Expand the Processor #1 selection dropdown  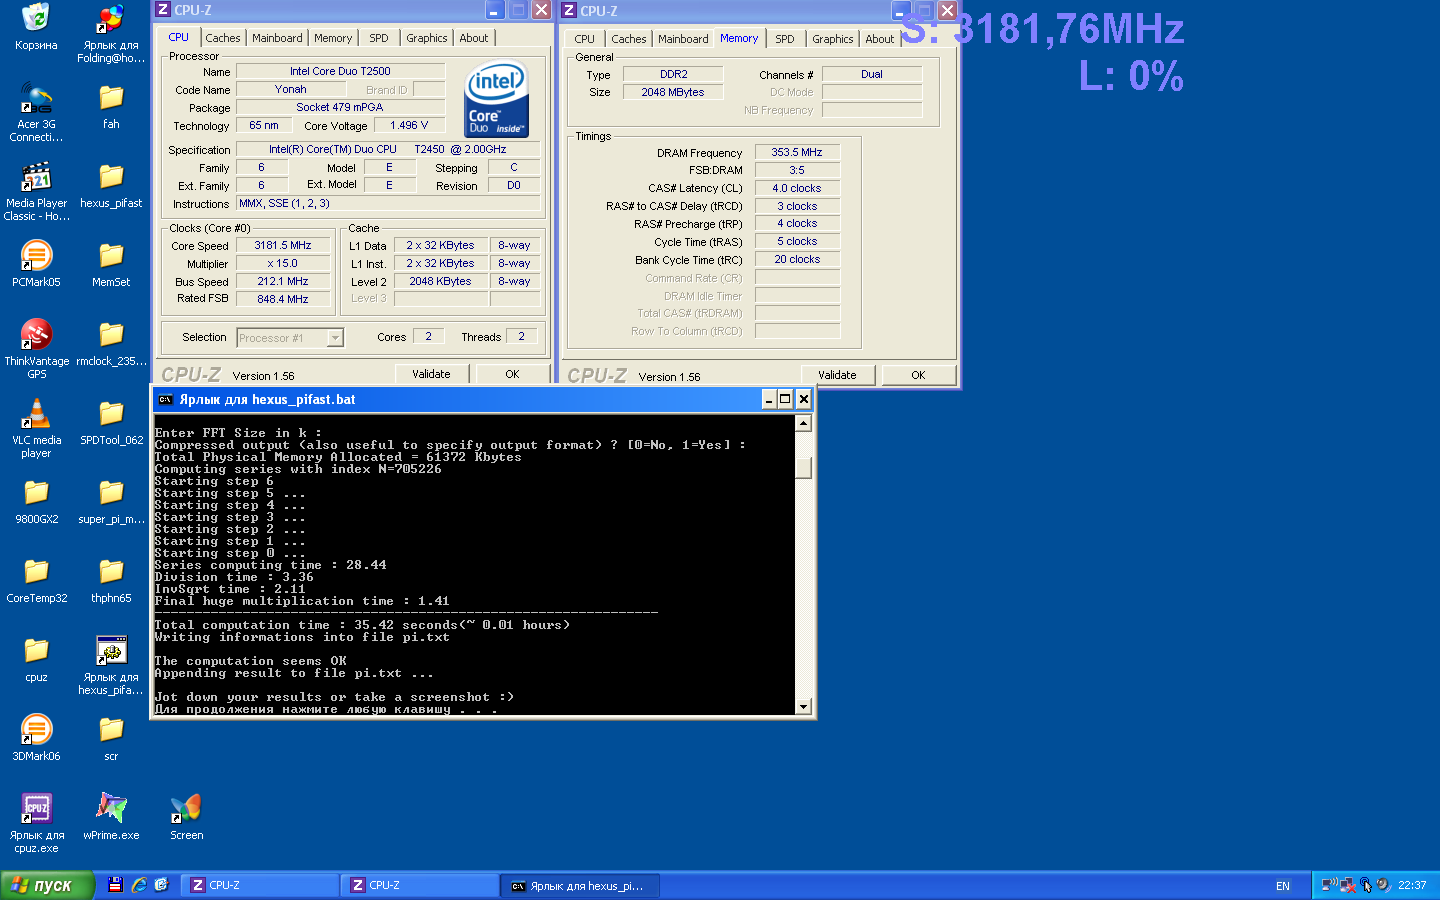point(335,338)
